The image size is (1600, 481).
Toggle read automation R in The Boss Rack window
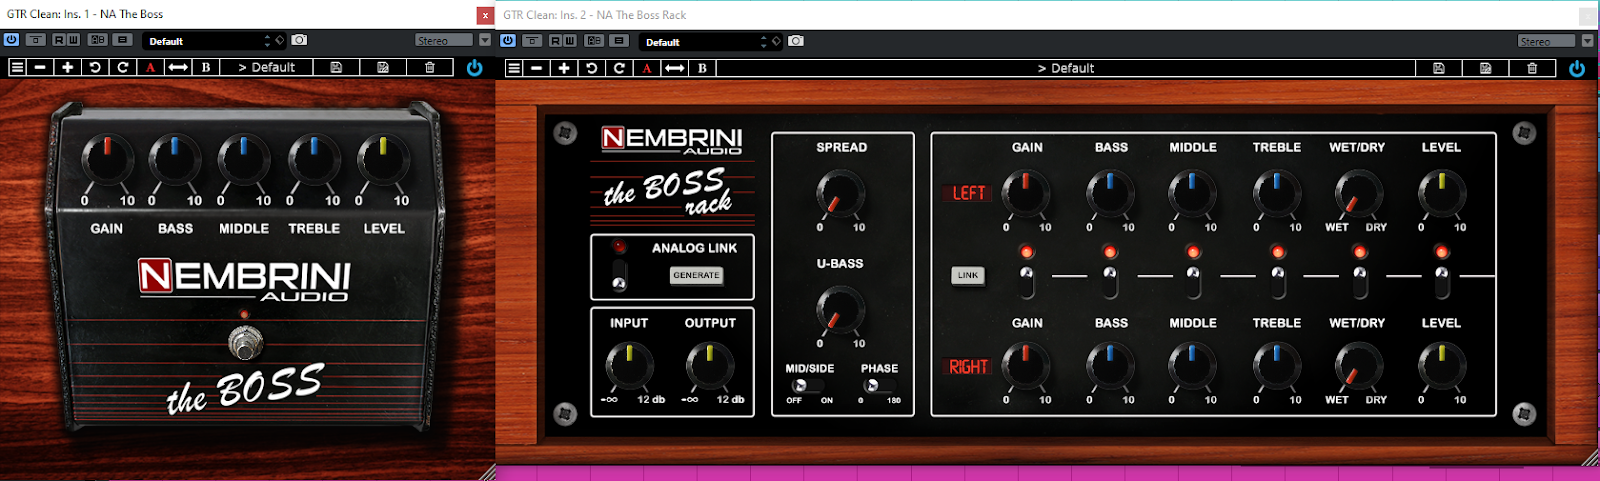tap(556, 41)
